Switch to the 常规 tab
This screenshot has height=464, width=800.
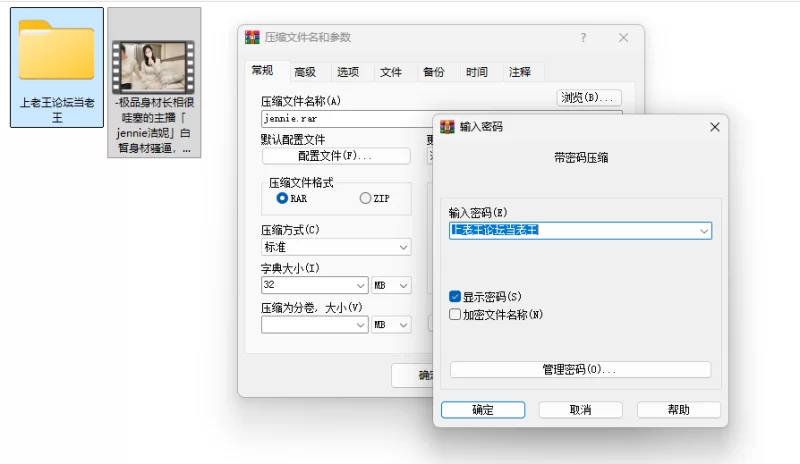point(262,70)
